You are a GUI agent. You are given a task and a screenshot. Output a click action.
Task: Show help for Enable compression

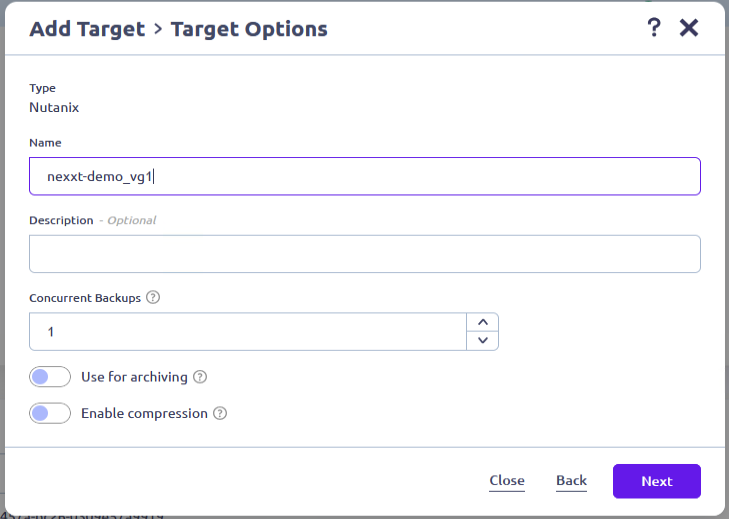click(x=220, y=413)
